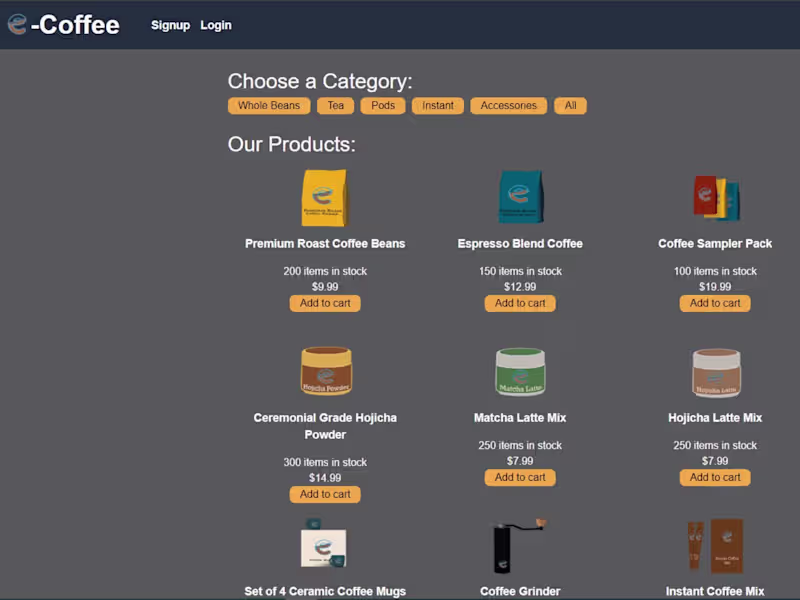Click the 300 items in stock text
800x600 pixels.
[x=325, y=462]
